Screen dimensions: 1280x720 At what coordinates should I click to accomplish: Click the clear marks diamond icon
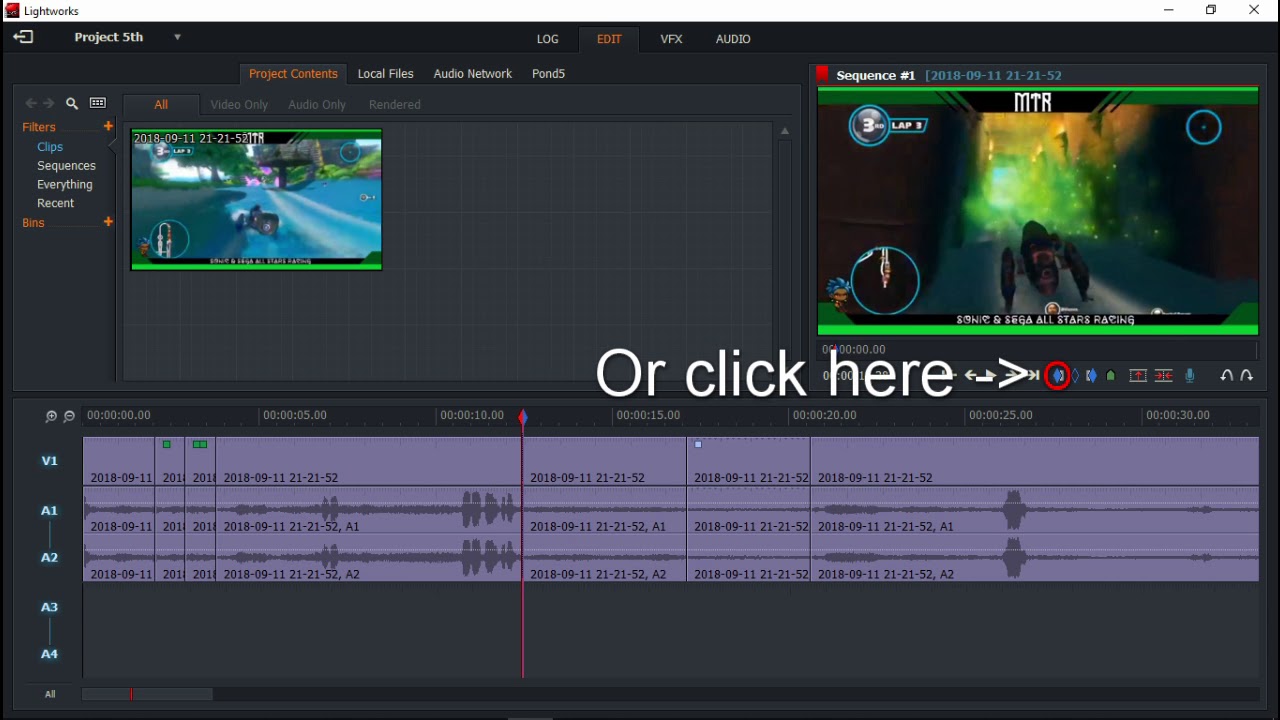tap(1075, 376)
